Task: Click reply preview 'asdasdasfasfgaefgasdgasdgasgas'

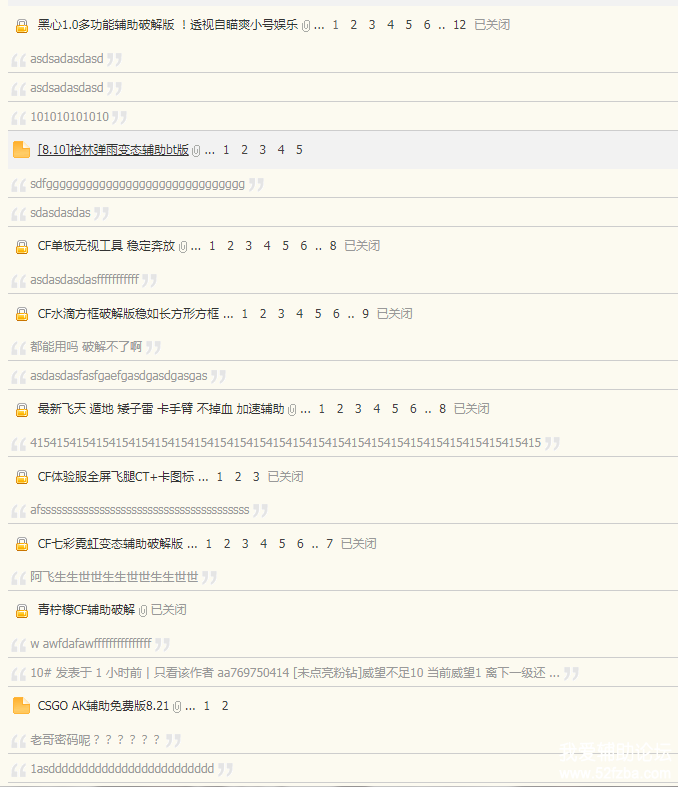Action: (118, 375)
